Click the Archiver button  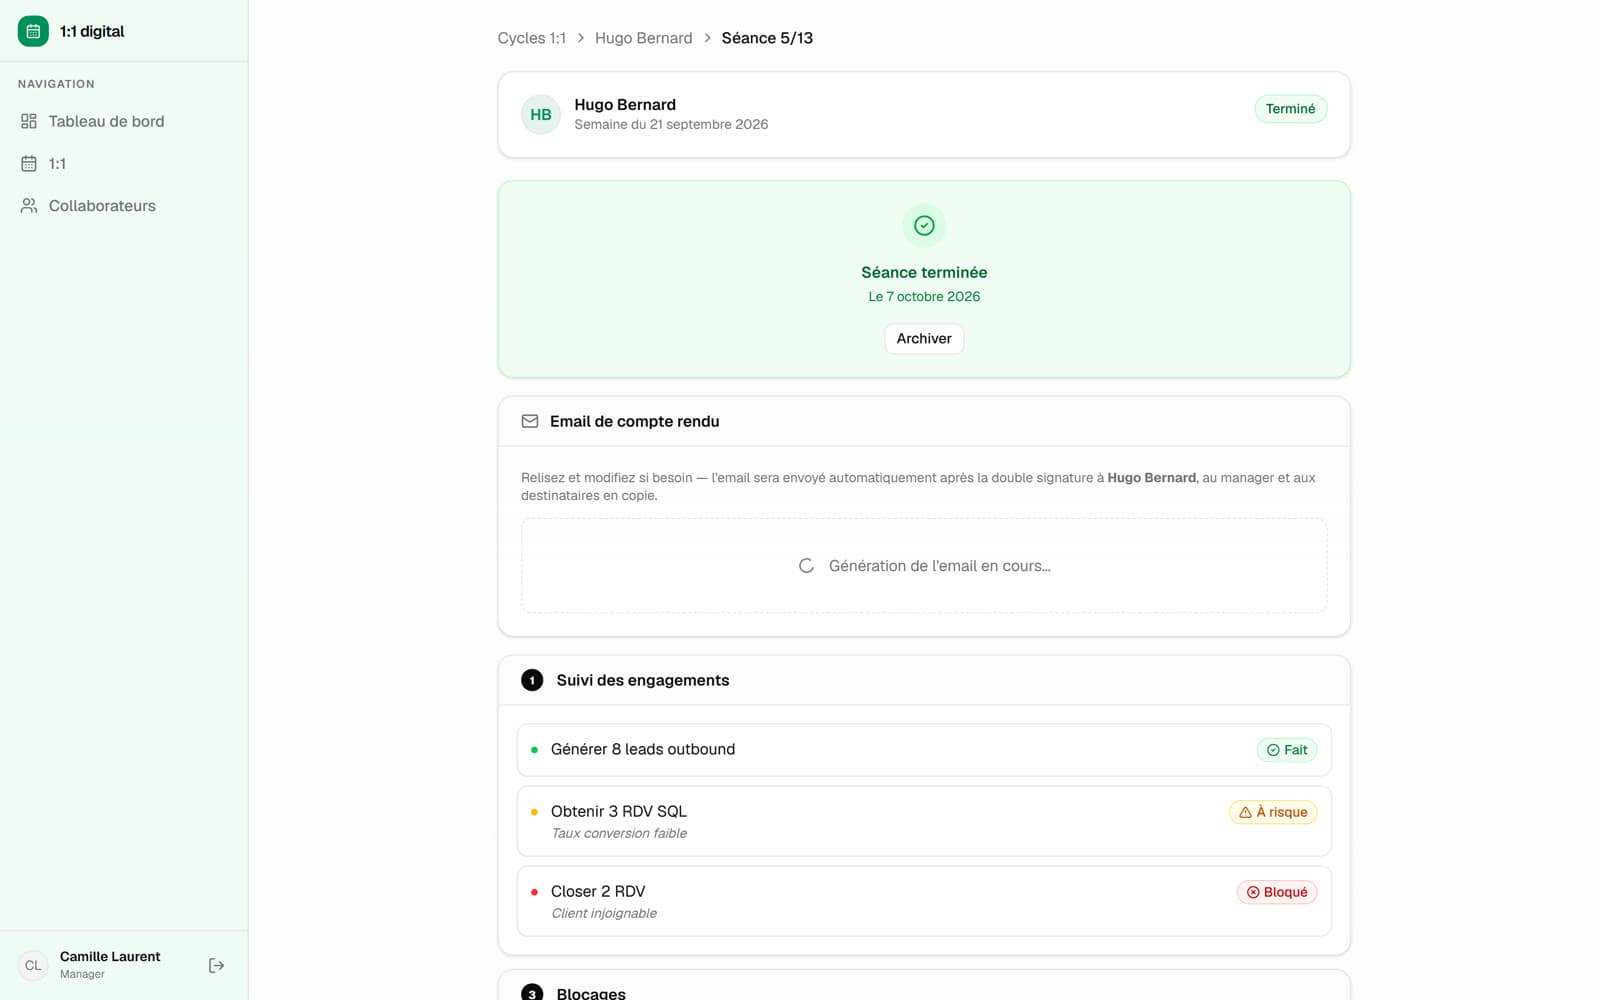[x=924, y=339]
